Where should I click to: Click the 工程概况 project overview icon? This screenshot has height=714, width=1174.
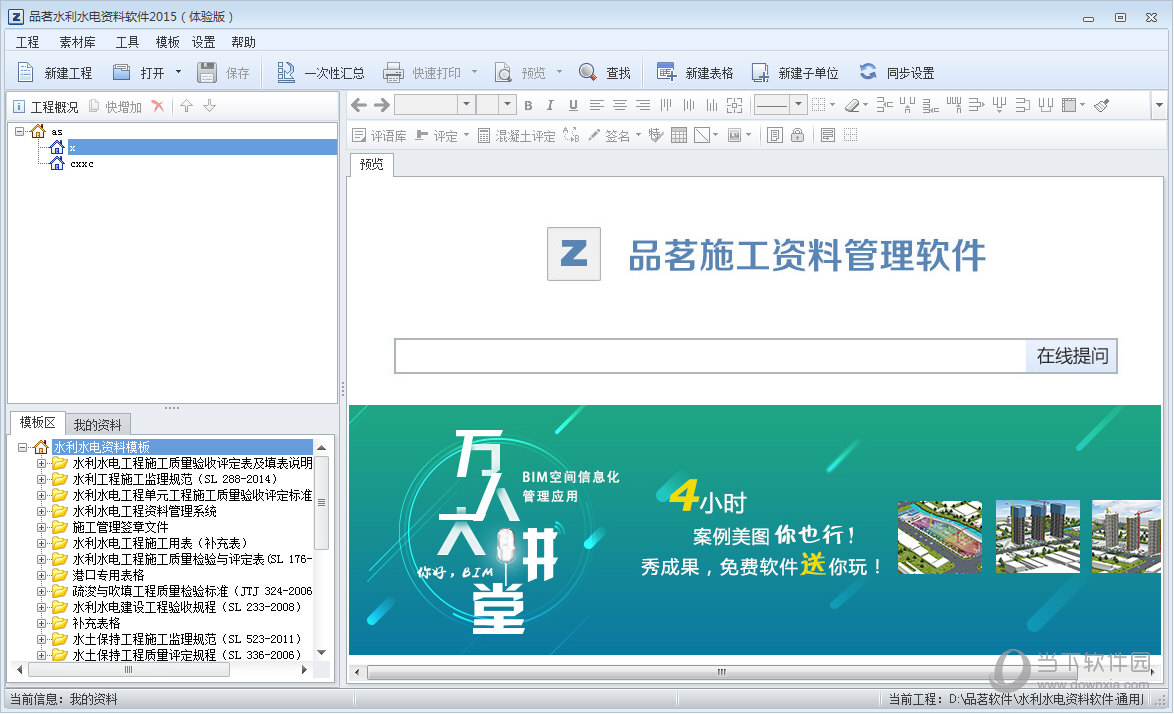19,107
